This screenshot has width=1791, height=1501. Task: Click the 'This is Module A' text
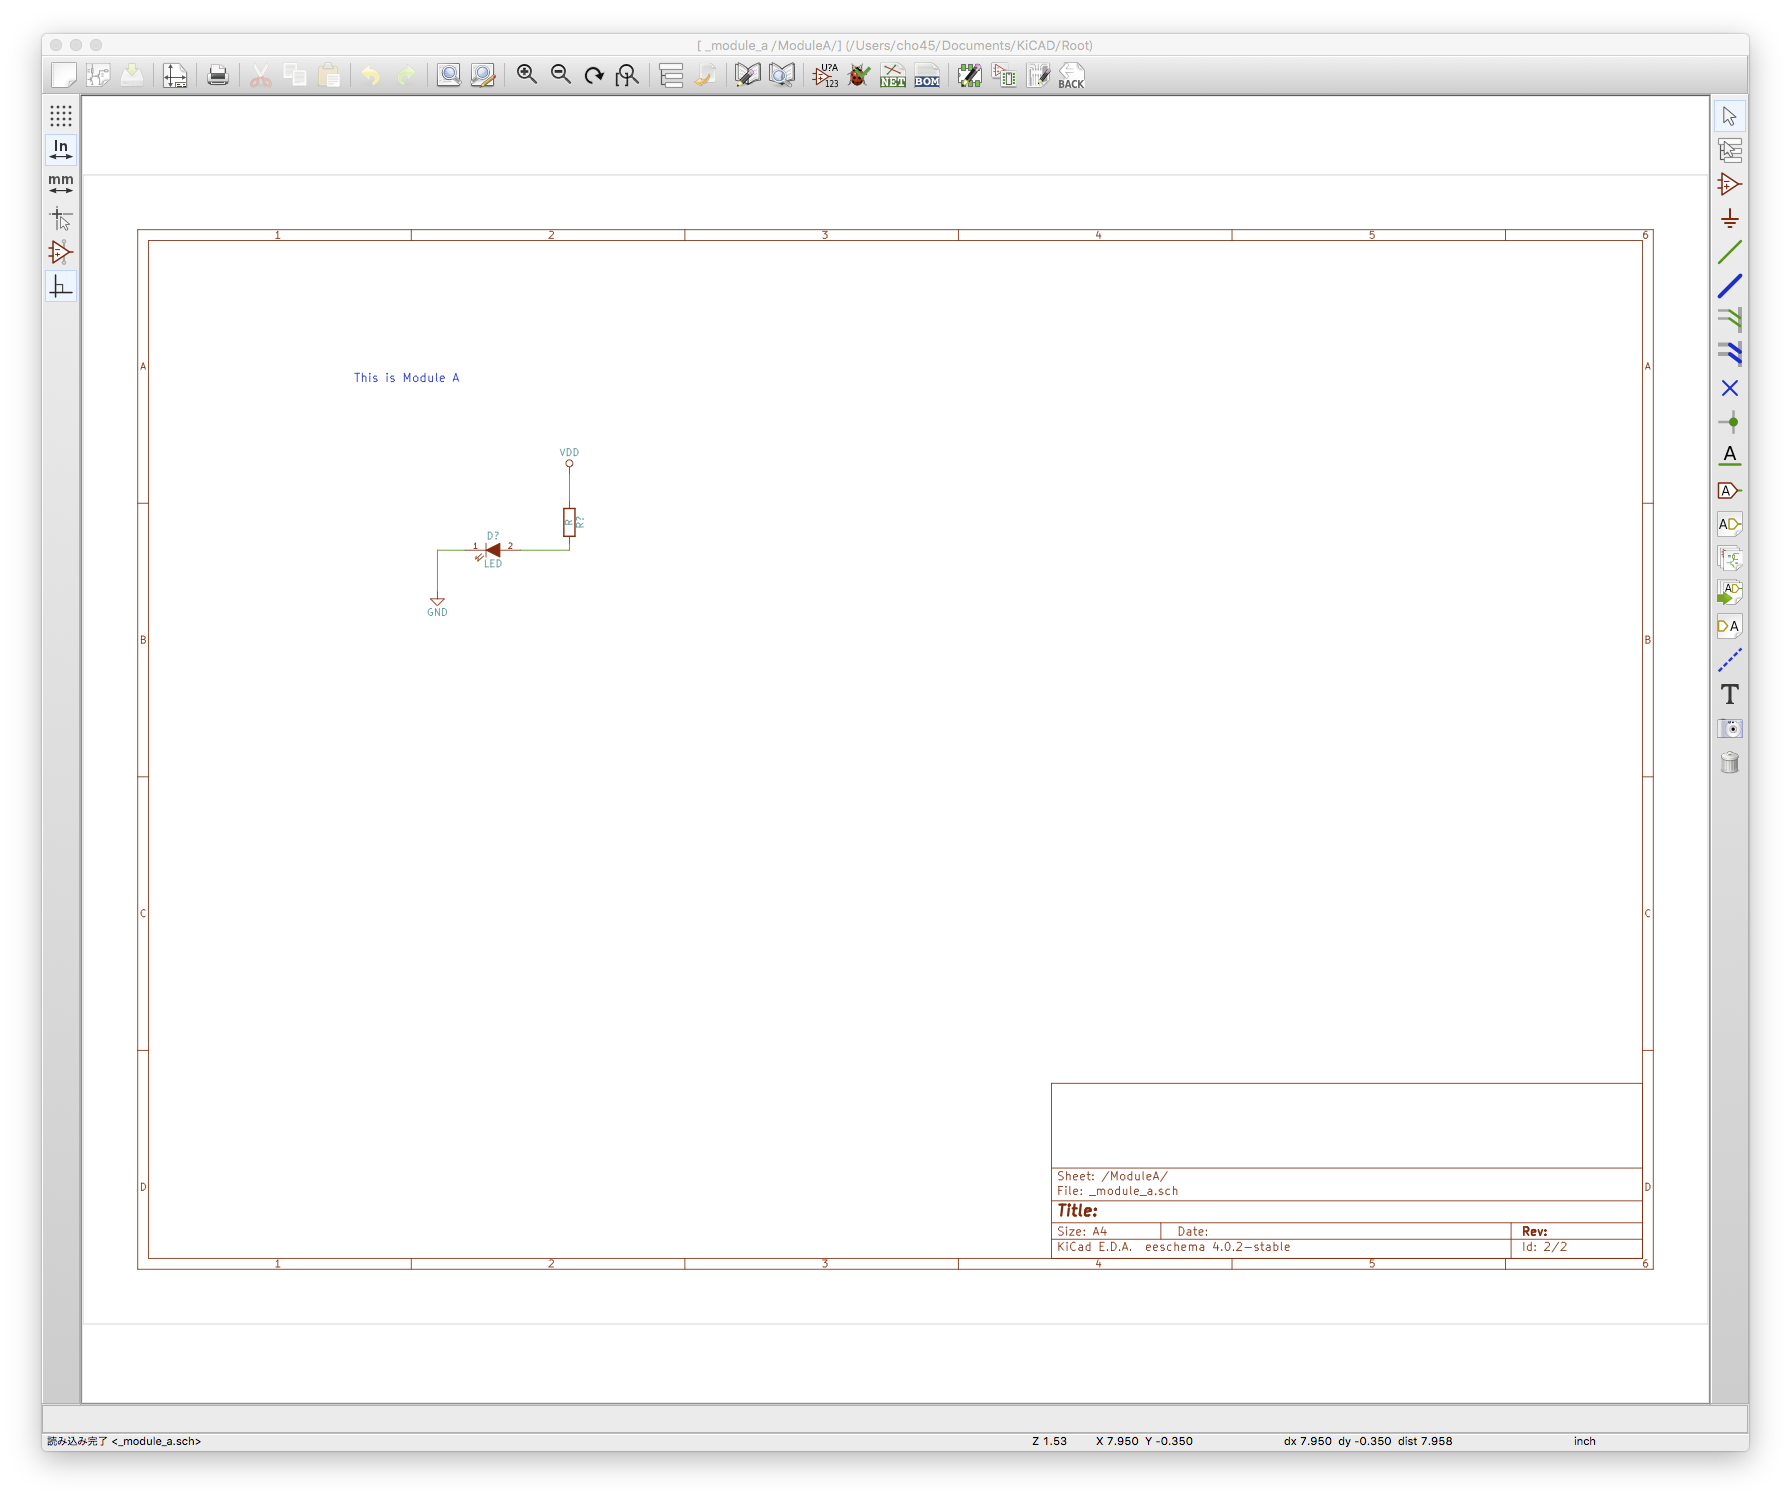coord(406,378)
